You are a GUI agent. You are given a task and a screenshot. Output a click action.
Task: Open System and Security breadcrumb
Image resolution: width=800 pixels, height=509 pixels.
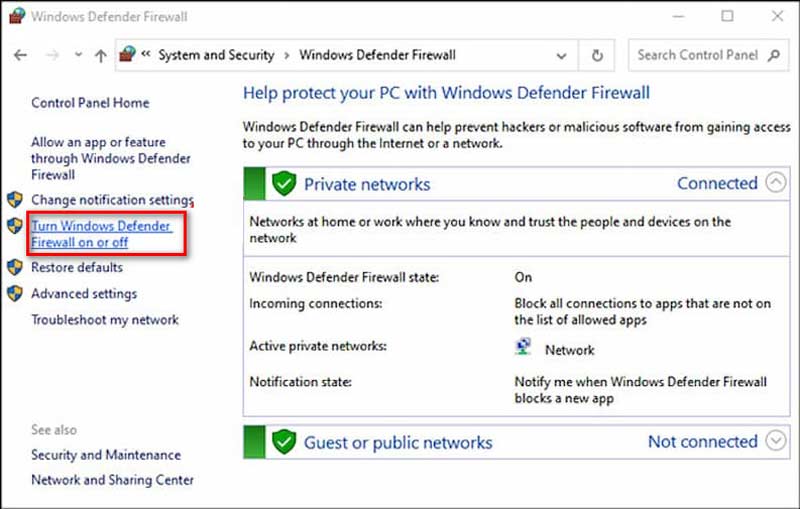(216, 55)
